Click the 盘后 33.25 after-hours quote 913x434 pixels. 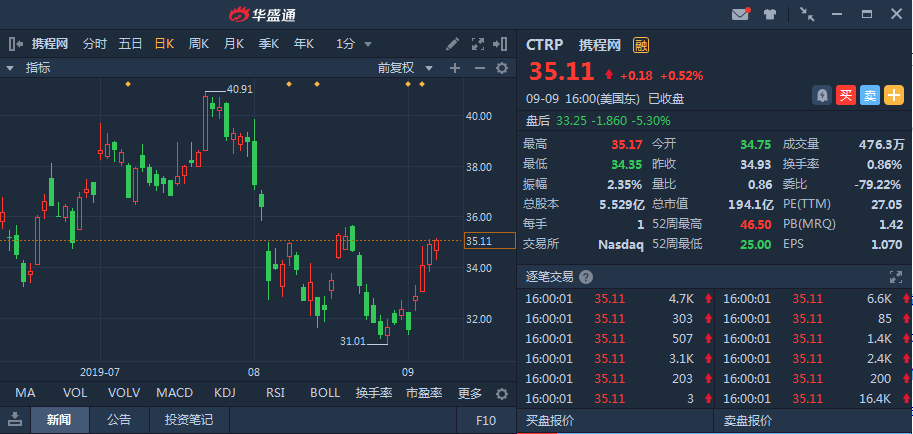[599, 121]
